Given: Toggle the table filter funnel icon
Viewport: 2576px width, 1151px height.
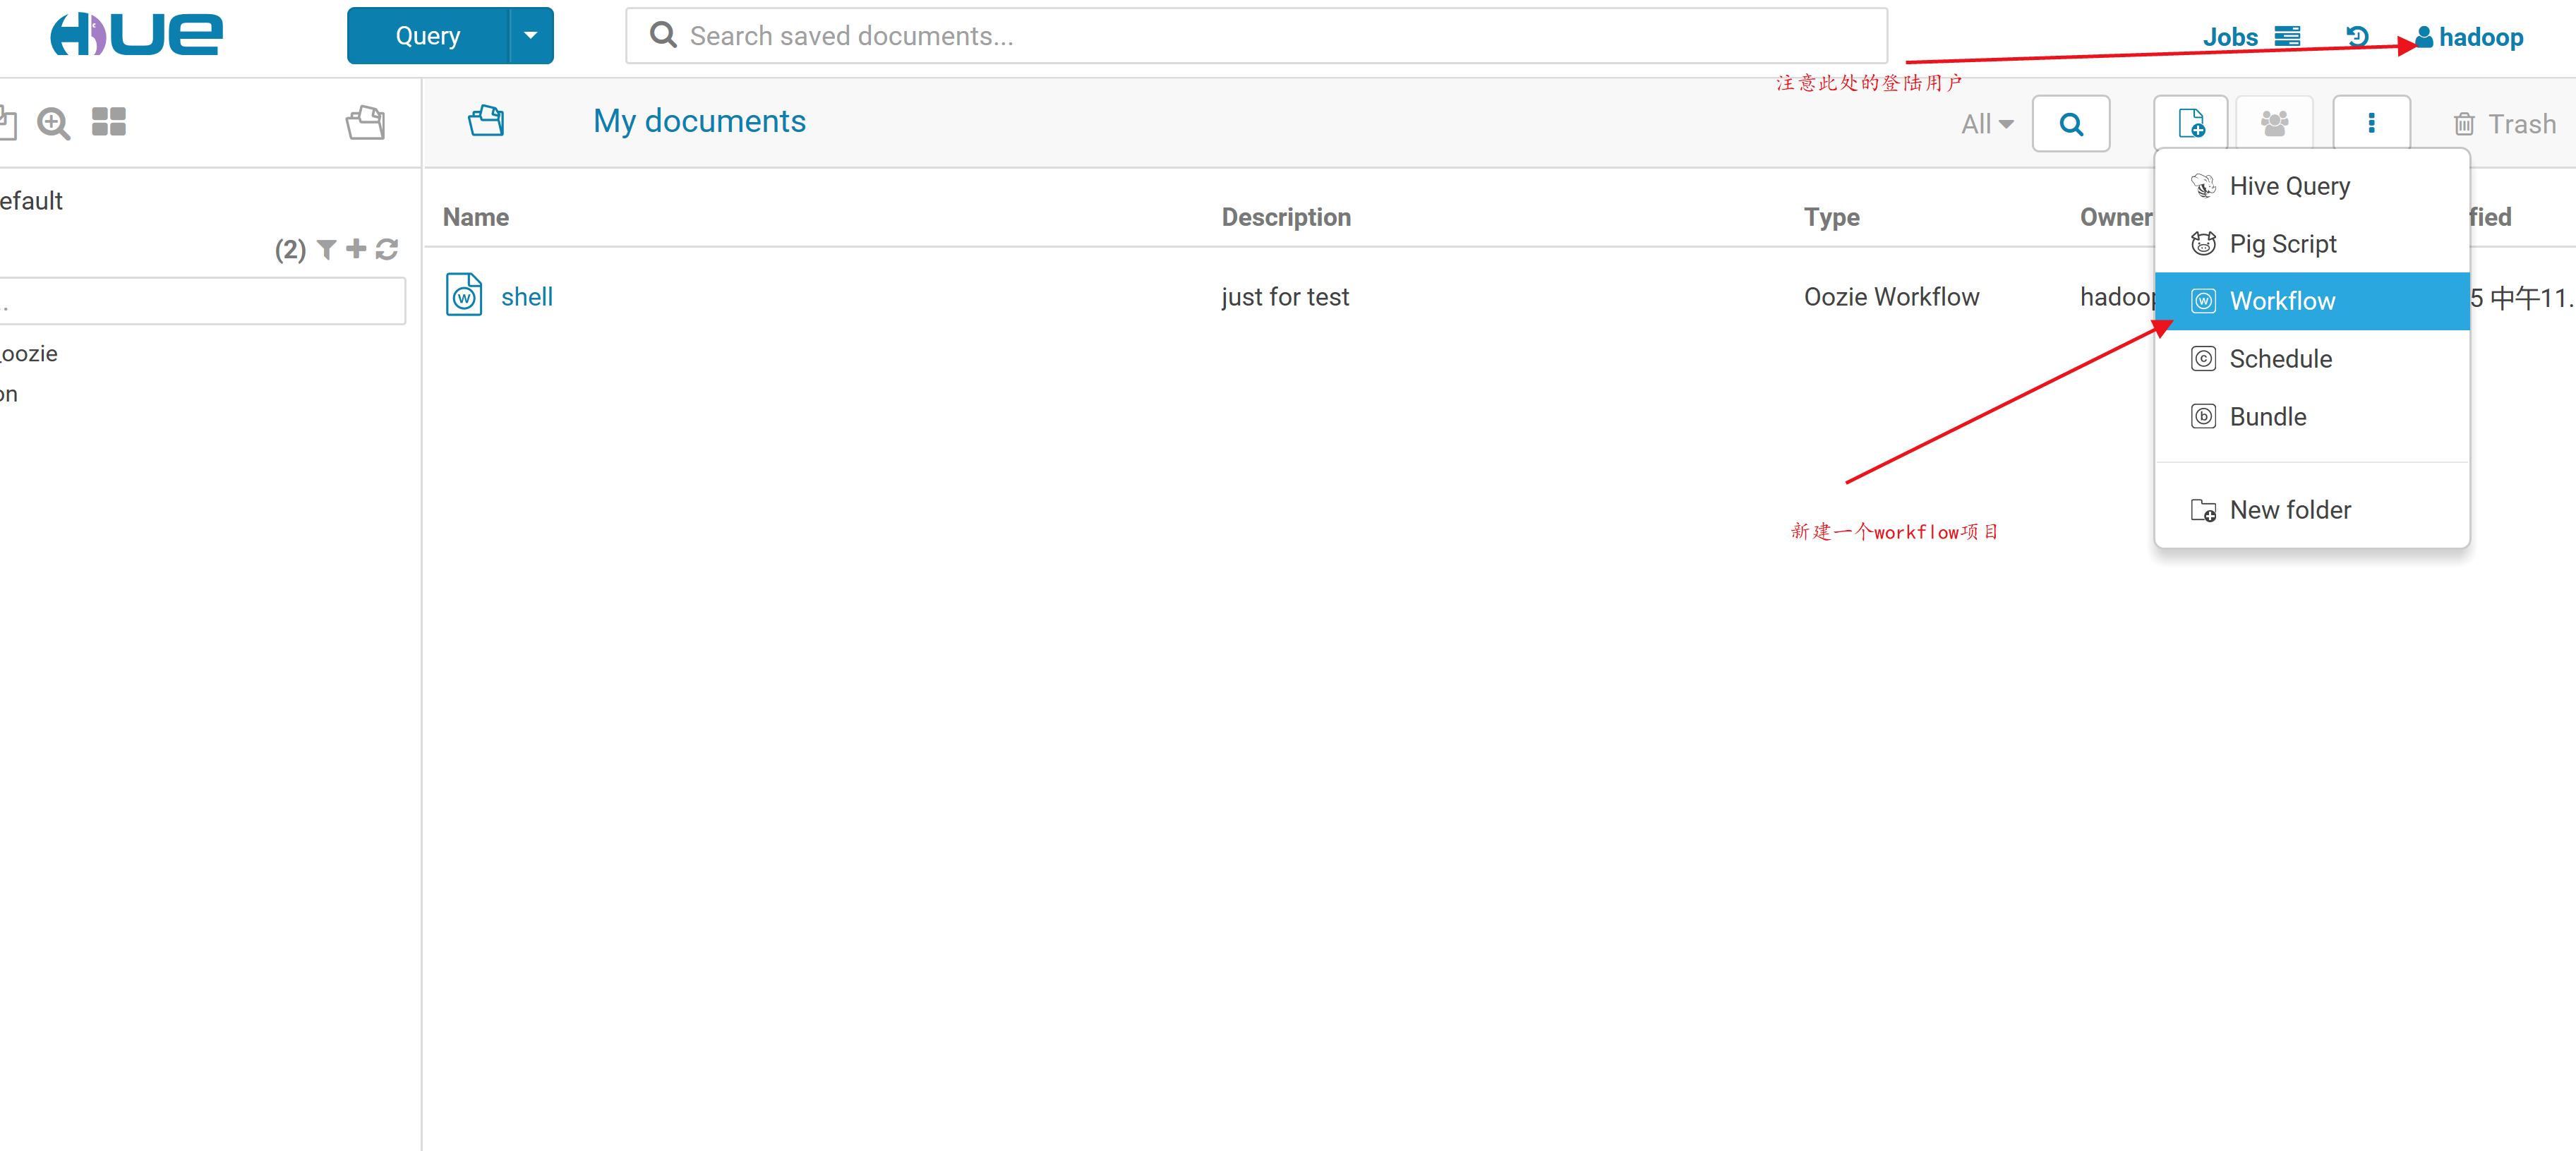Looking at the screenshot, I should (326, 249).
